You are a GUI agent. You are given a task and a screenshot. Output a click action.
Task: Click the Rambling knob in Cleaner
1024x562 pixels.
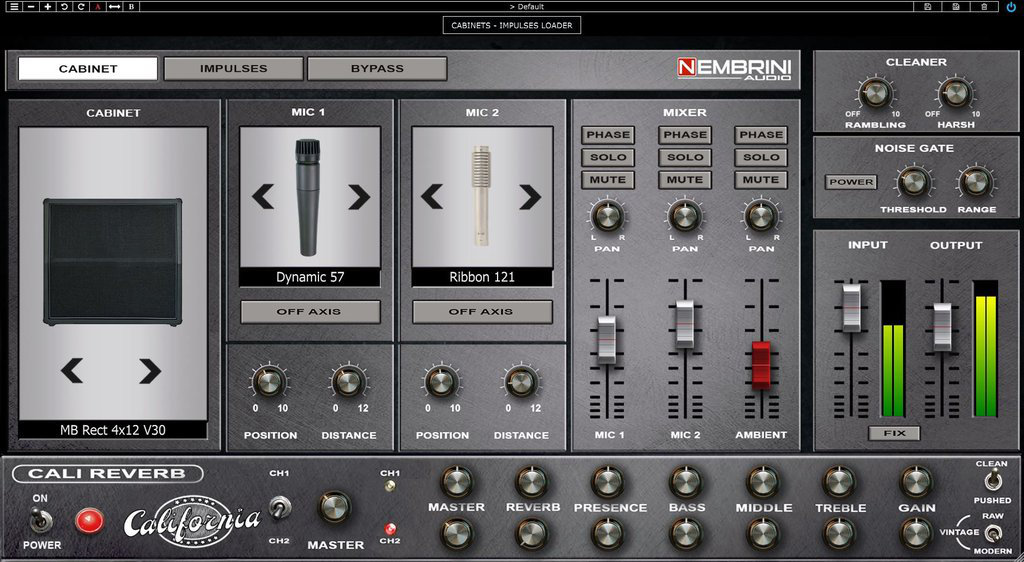coord(875,93)
